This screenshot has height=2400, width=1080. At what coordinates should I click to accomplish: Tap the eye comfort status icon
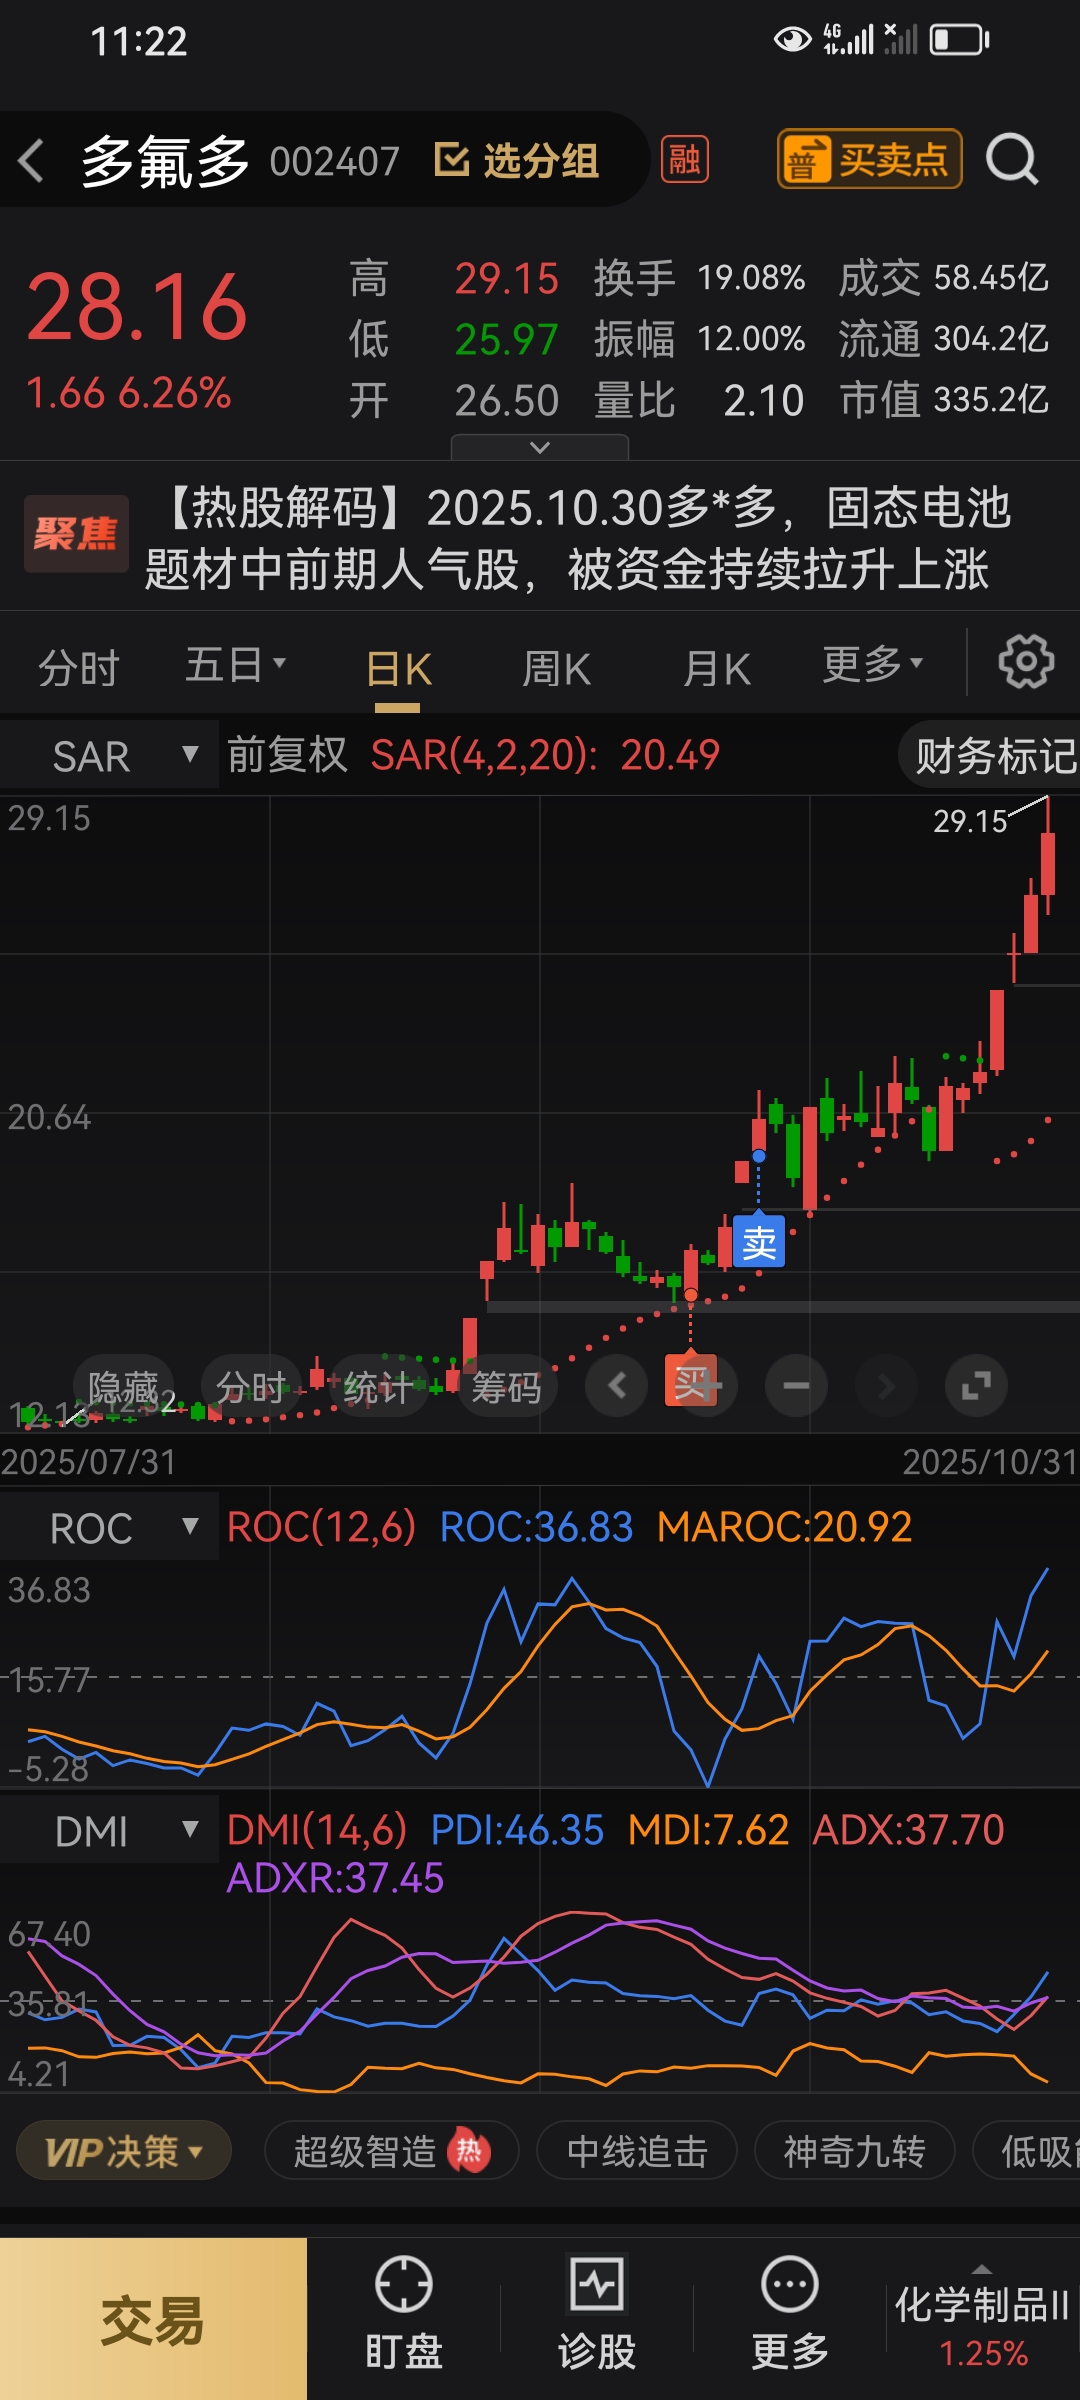click(x=792, y=40)
